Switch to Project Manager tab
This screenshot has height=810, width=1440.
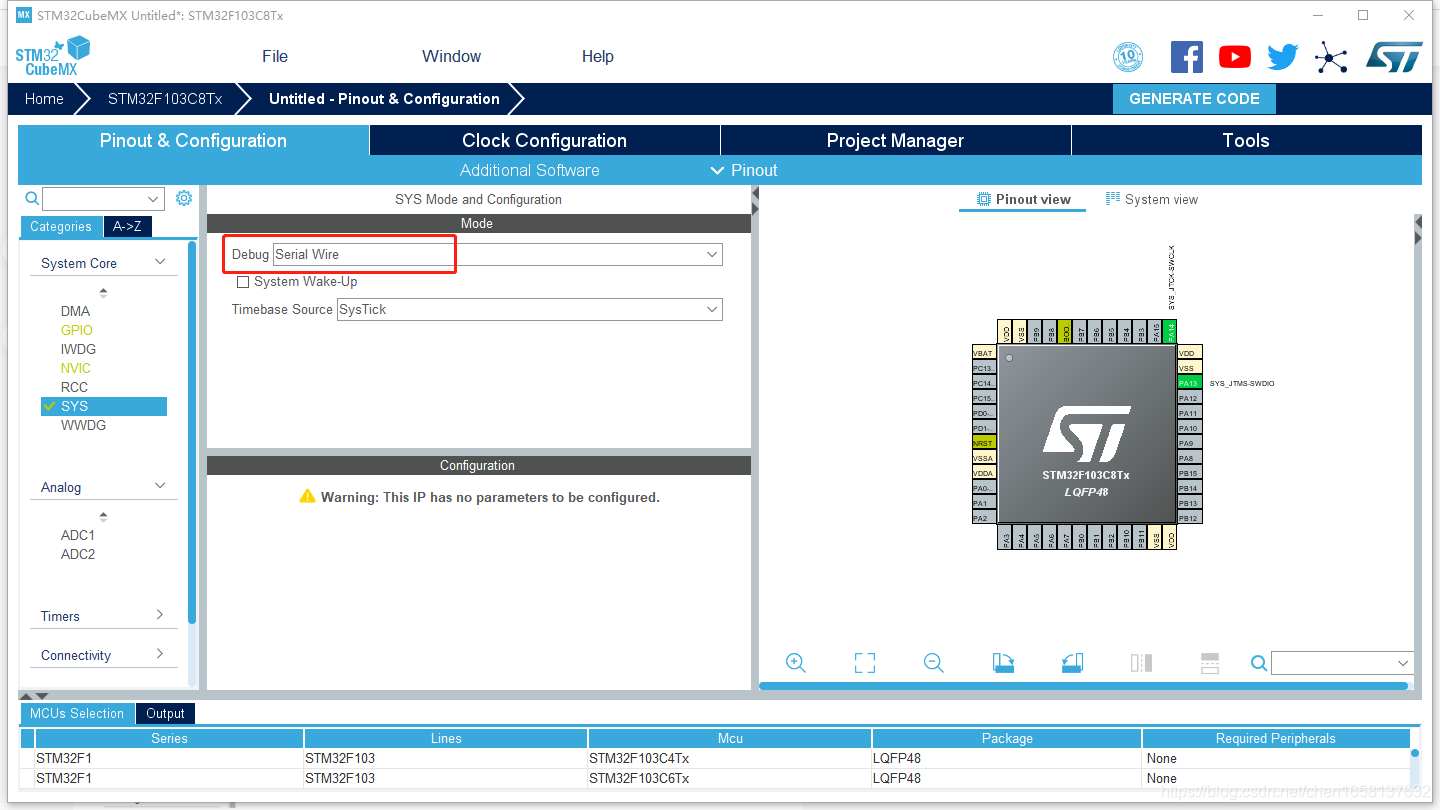click(895, 141)
